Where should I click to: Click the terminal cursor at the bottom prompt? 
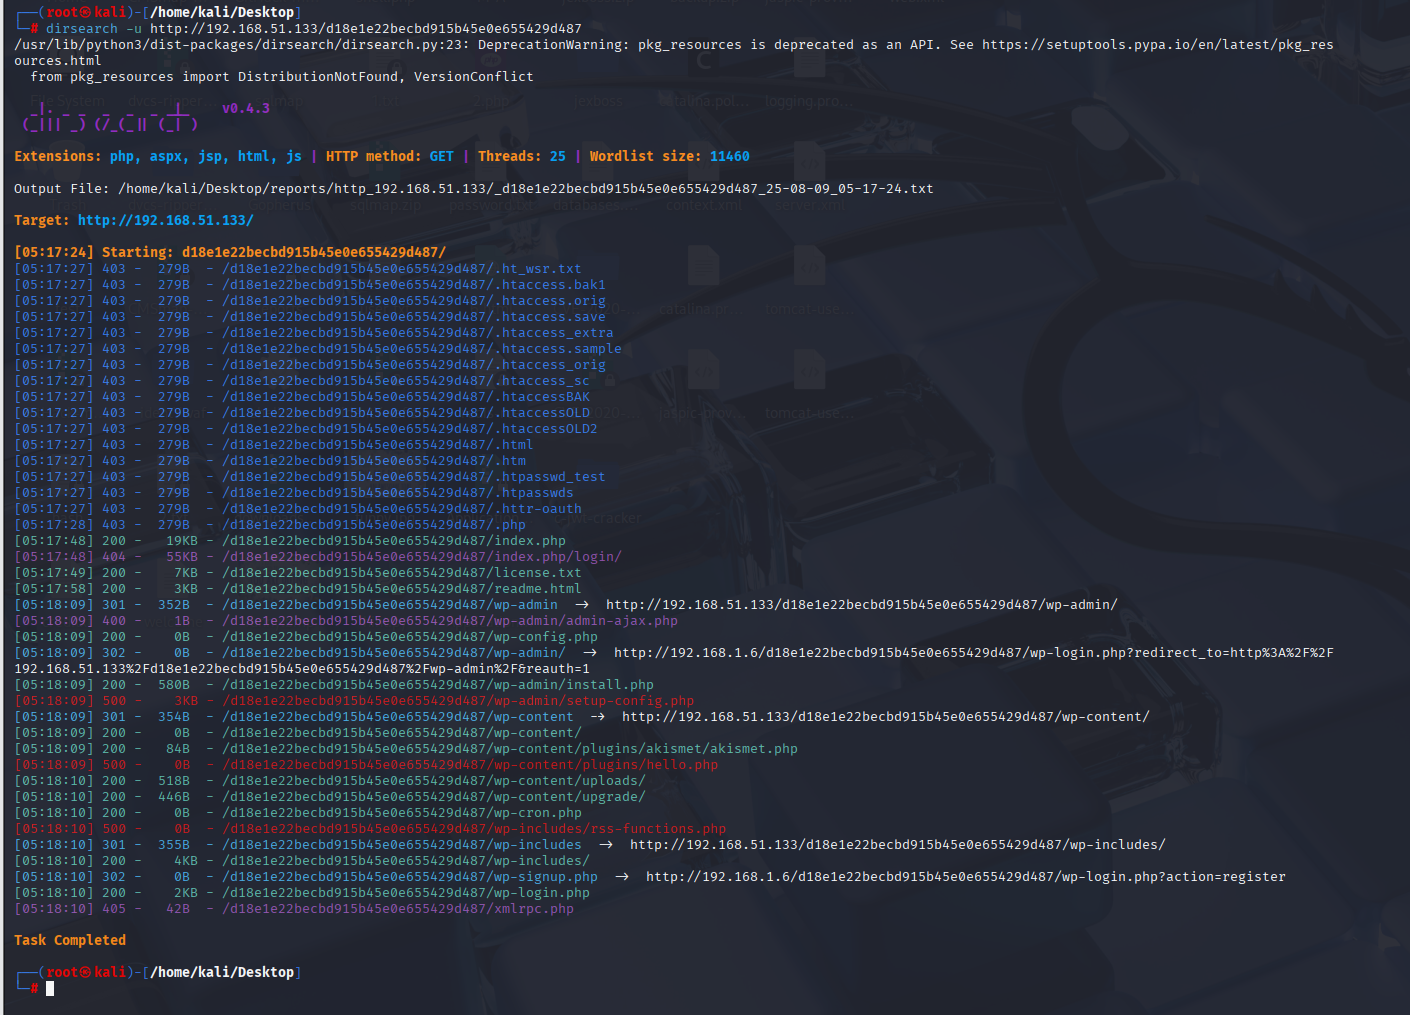click(x=50, y=988)
